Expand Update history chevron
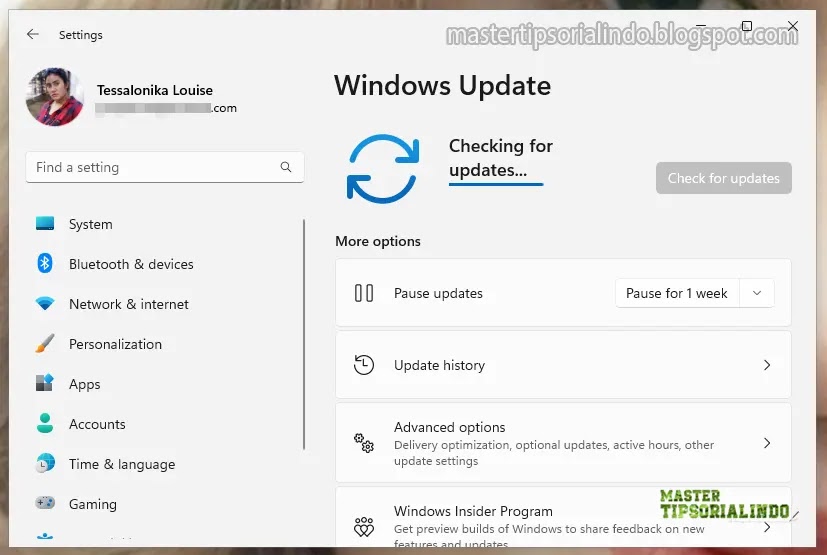 [767, 365]
